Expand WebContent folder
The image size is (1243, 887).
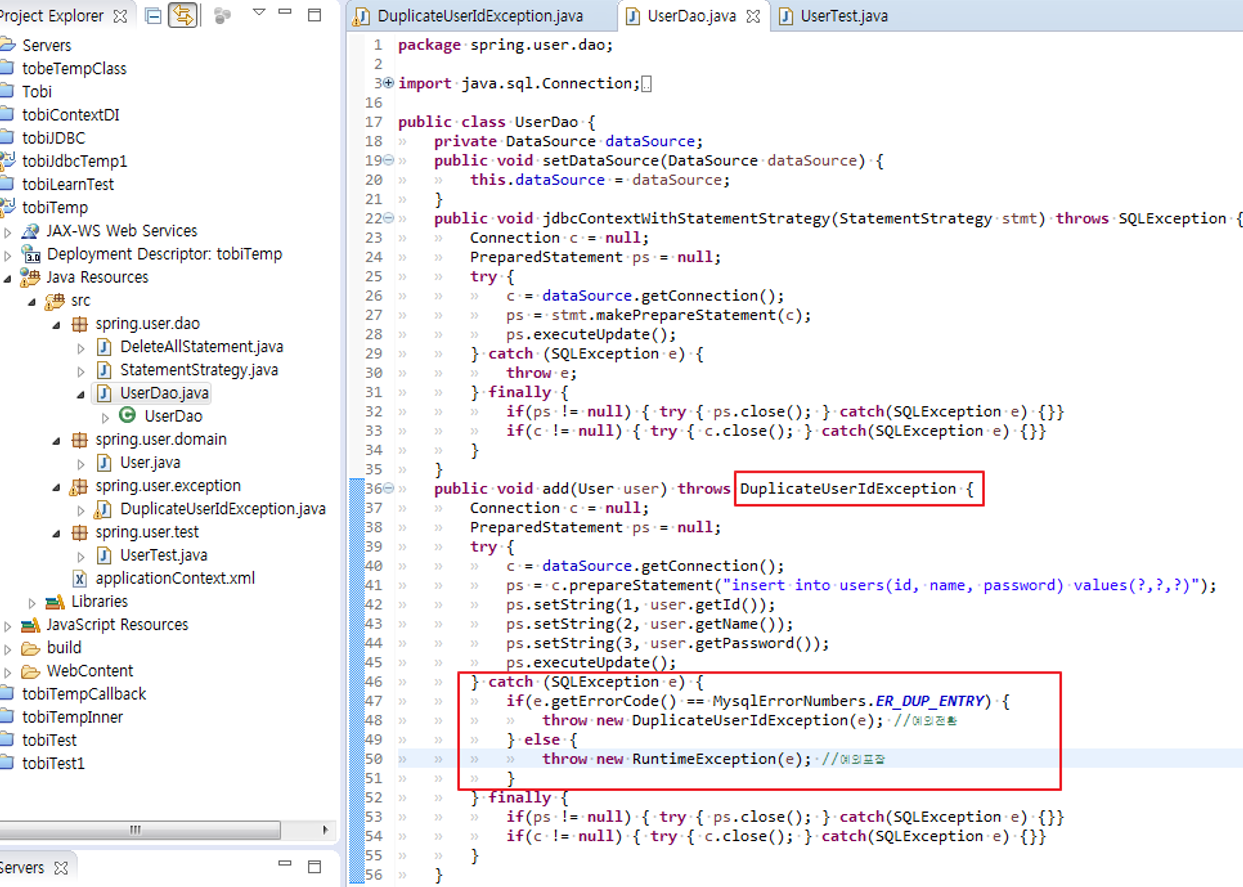coord(9,671)
